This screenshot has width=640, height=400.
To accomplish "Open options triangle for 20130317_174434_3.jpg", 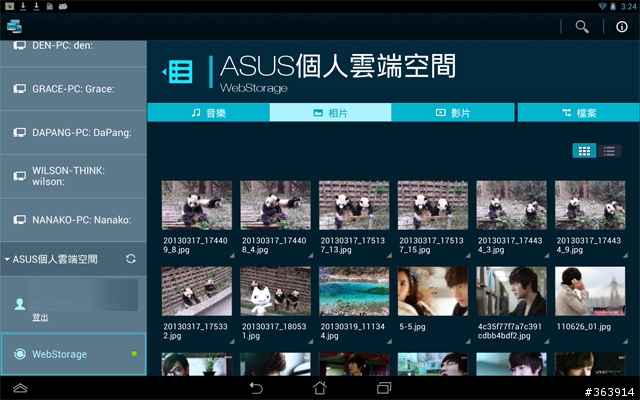I will 546,256.
